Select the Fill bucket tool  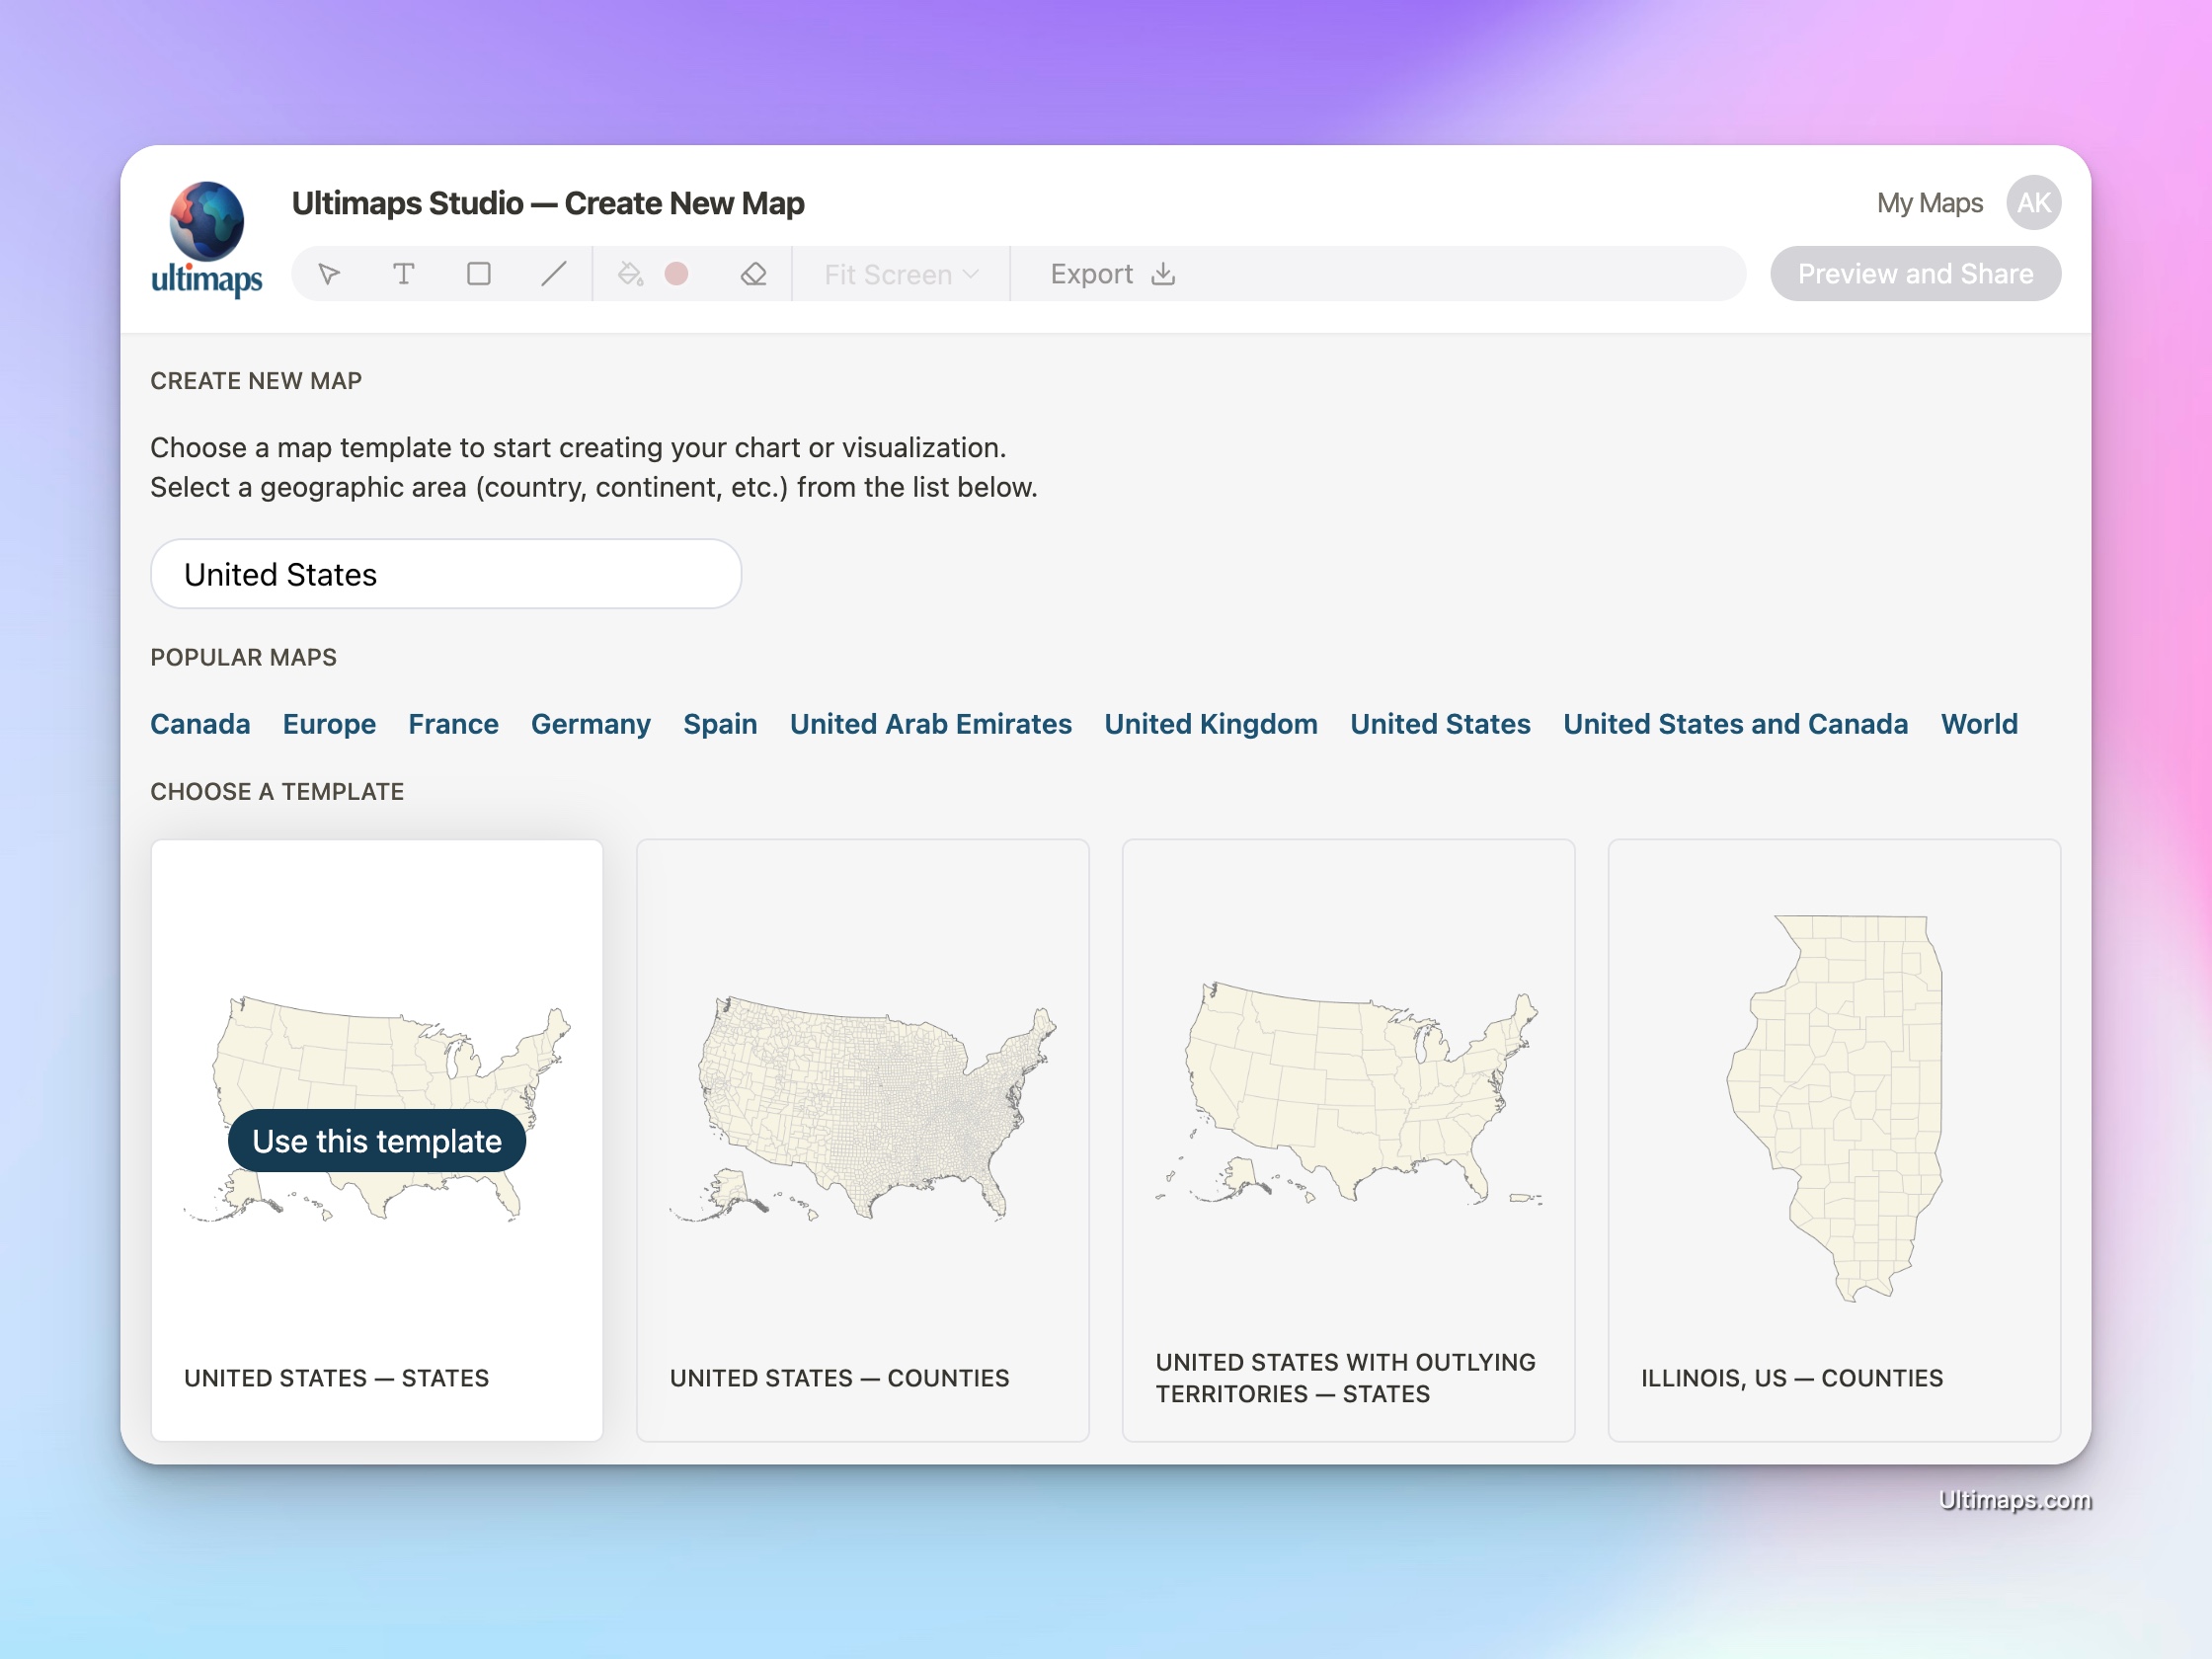(628, 273)
